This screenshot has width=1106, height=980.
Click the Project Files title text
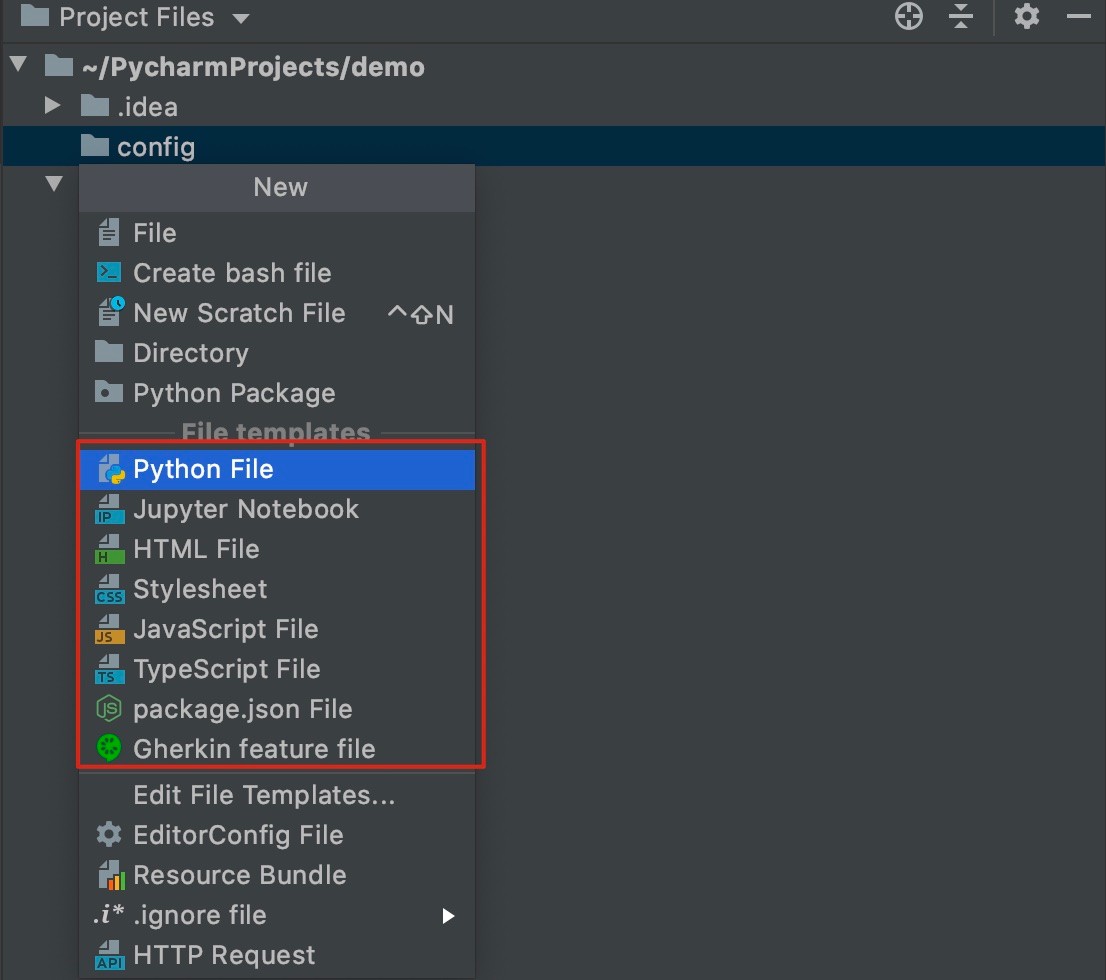point(136,17)
